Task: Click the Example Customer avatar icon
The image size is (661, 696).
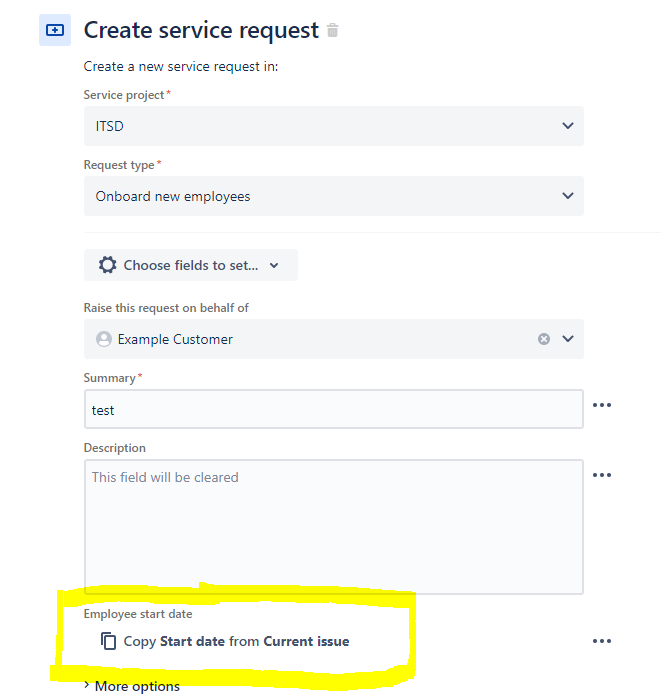Action: coord(104,339)
